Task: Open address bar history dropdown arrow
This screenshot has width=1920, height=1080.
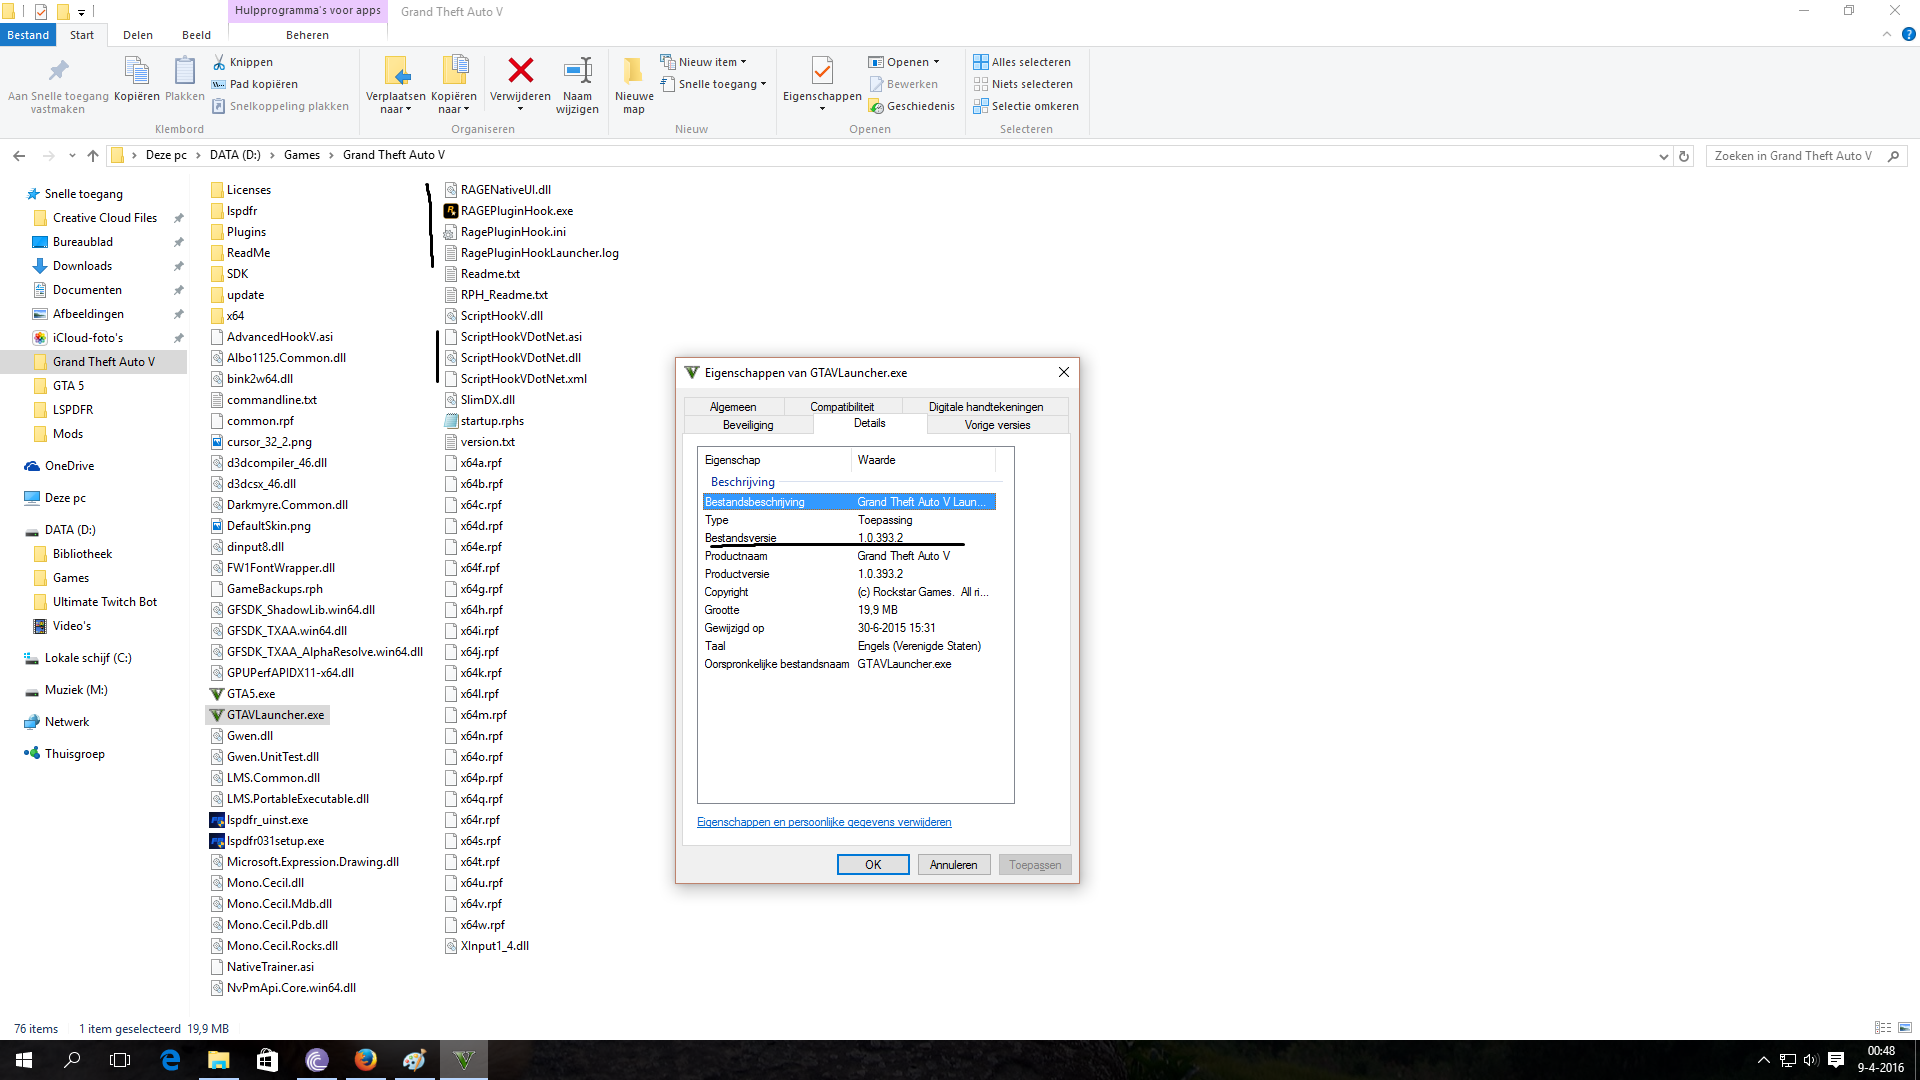Action: tap(1663, 156)
